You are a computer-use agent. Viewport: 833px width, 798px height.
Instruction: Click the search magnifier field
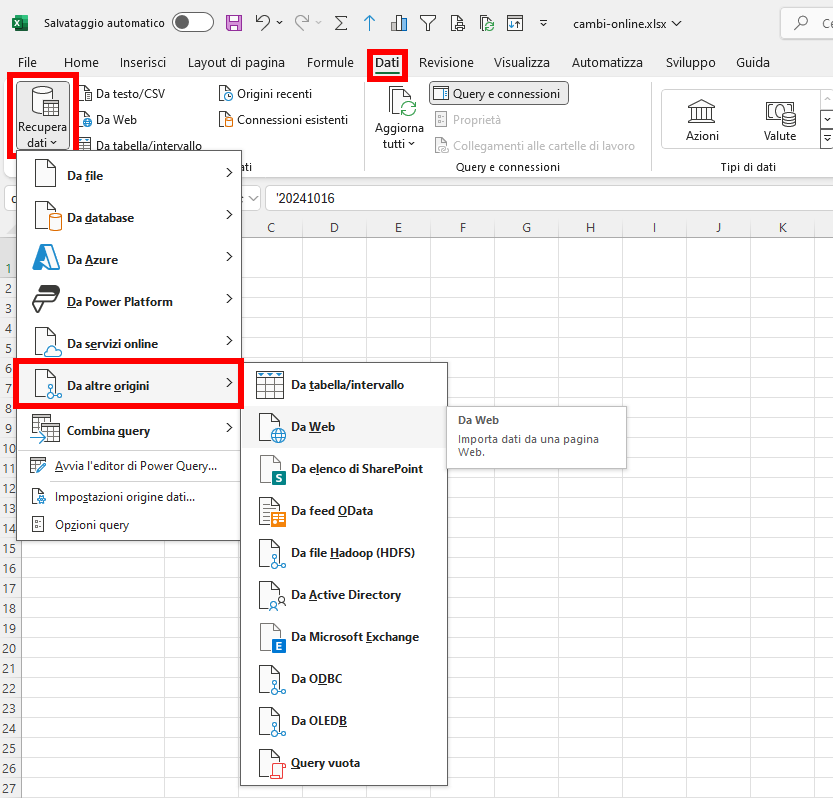pos(806,23)
